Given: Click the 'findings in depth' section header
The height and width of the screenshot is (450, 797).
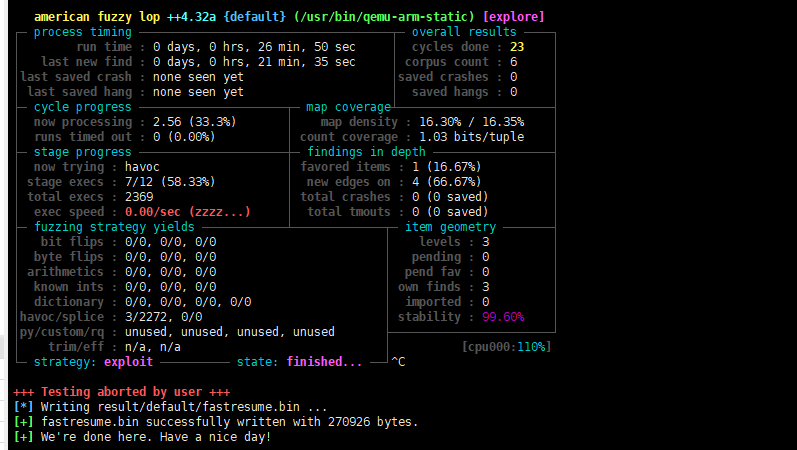Looking at the screenshot, I should (x=366, y=152).
